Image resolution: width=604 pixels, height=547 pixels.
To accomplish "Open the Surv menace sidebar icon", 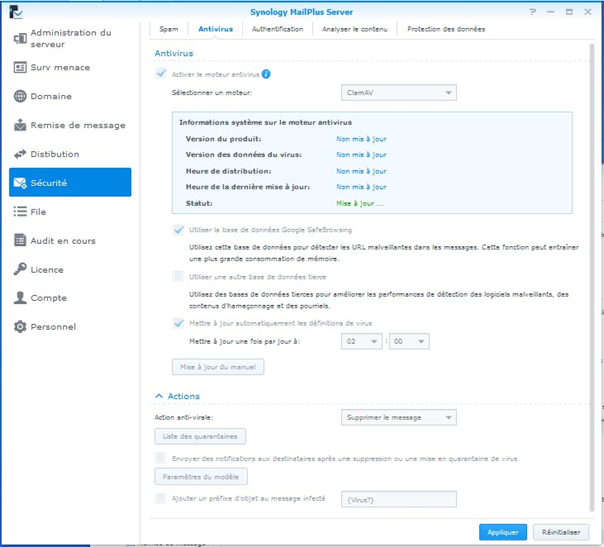I will coord(20,68).
